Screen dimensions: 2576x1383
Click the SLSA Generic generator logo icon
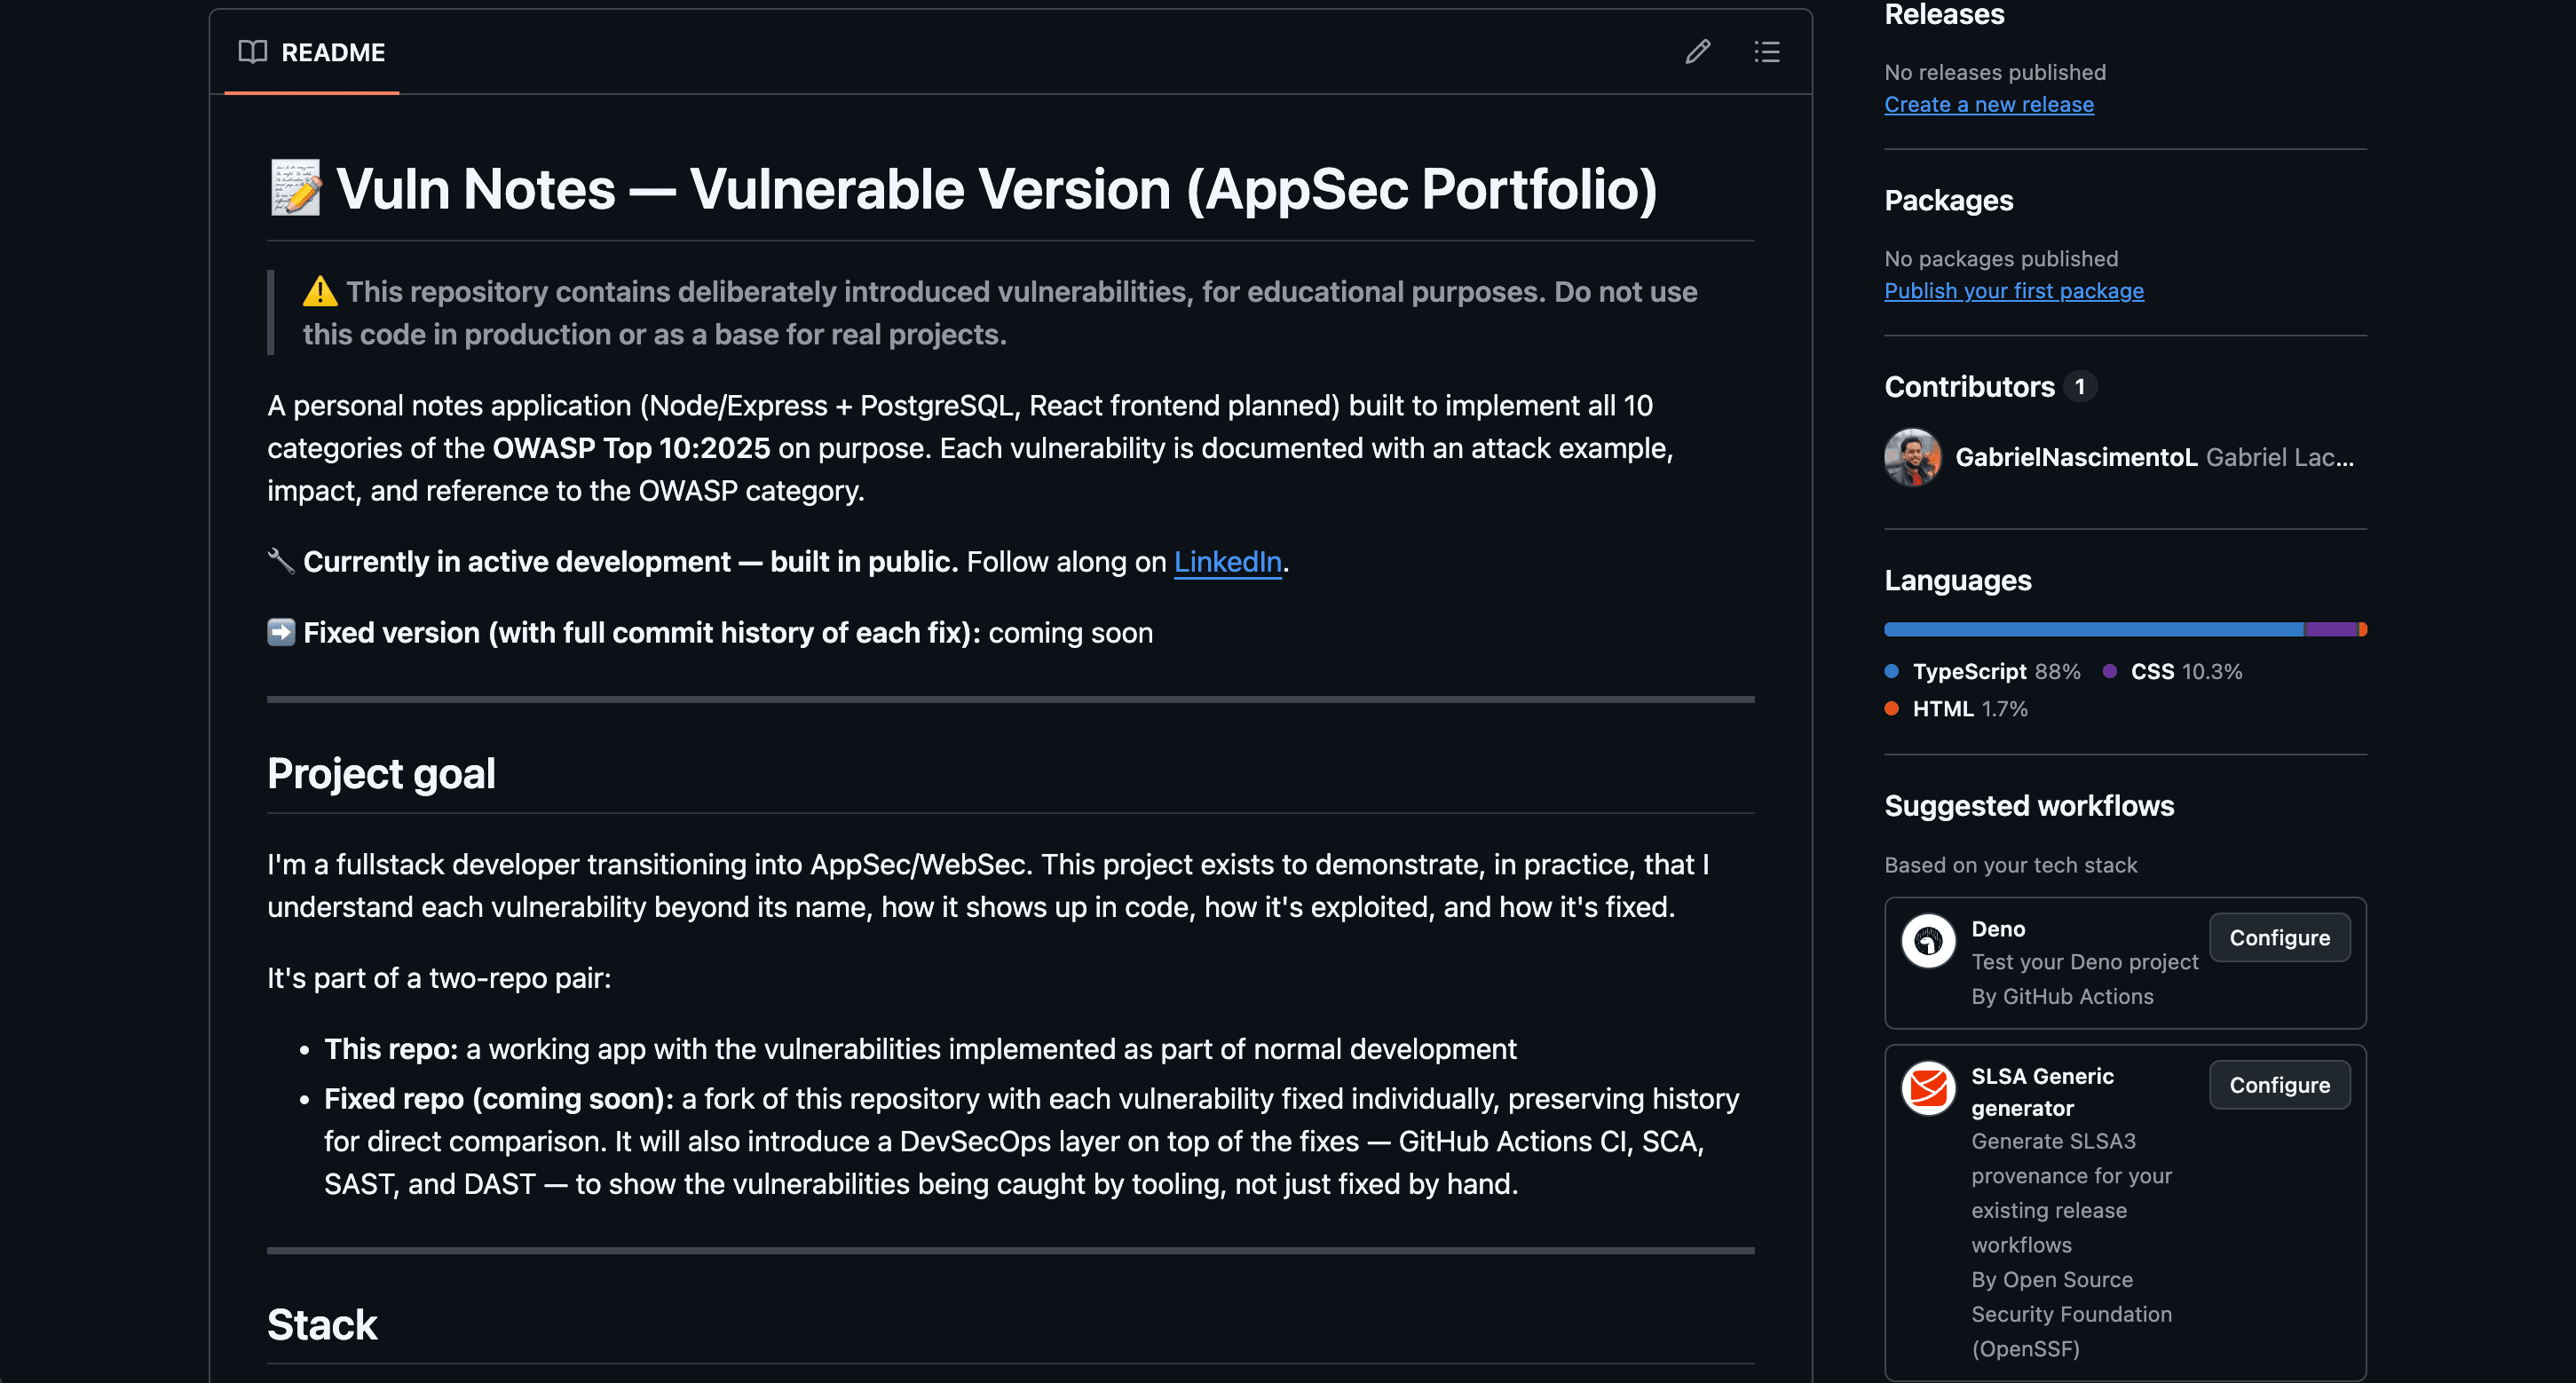1928,1088
